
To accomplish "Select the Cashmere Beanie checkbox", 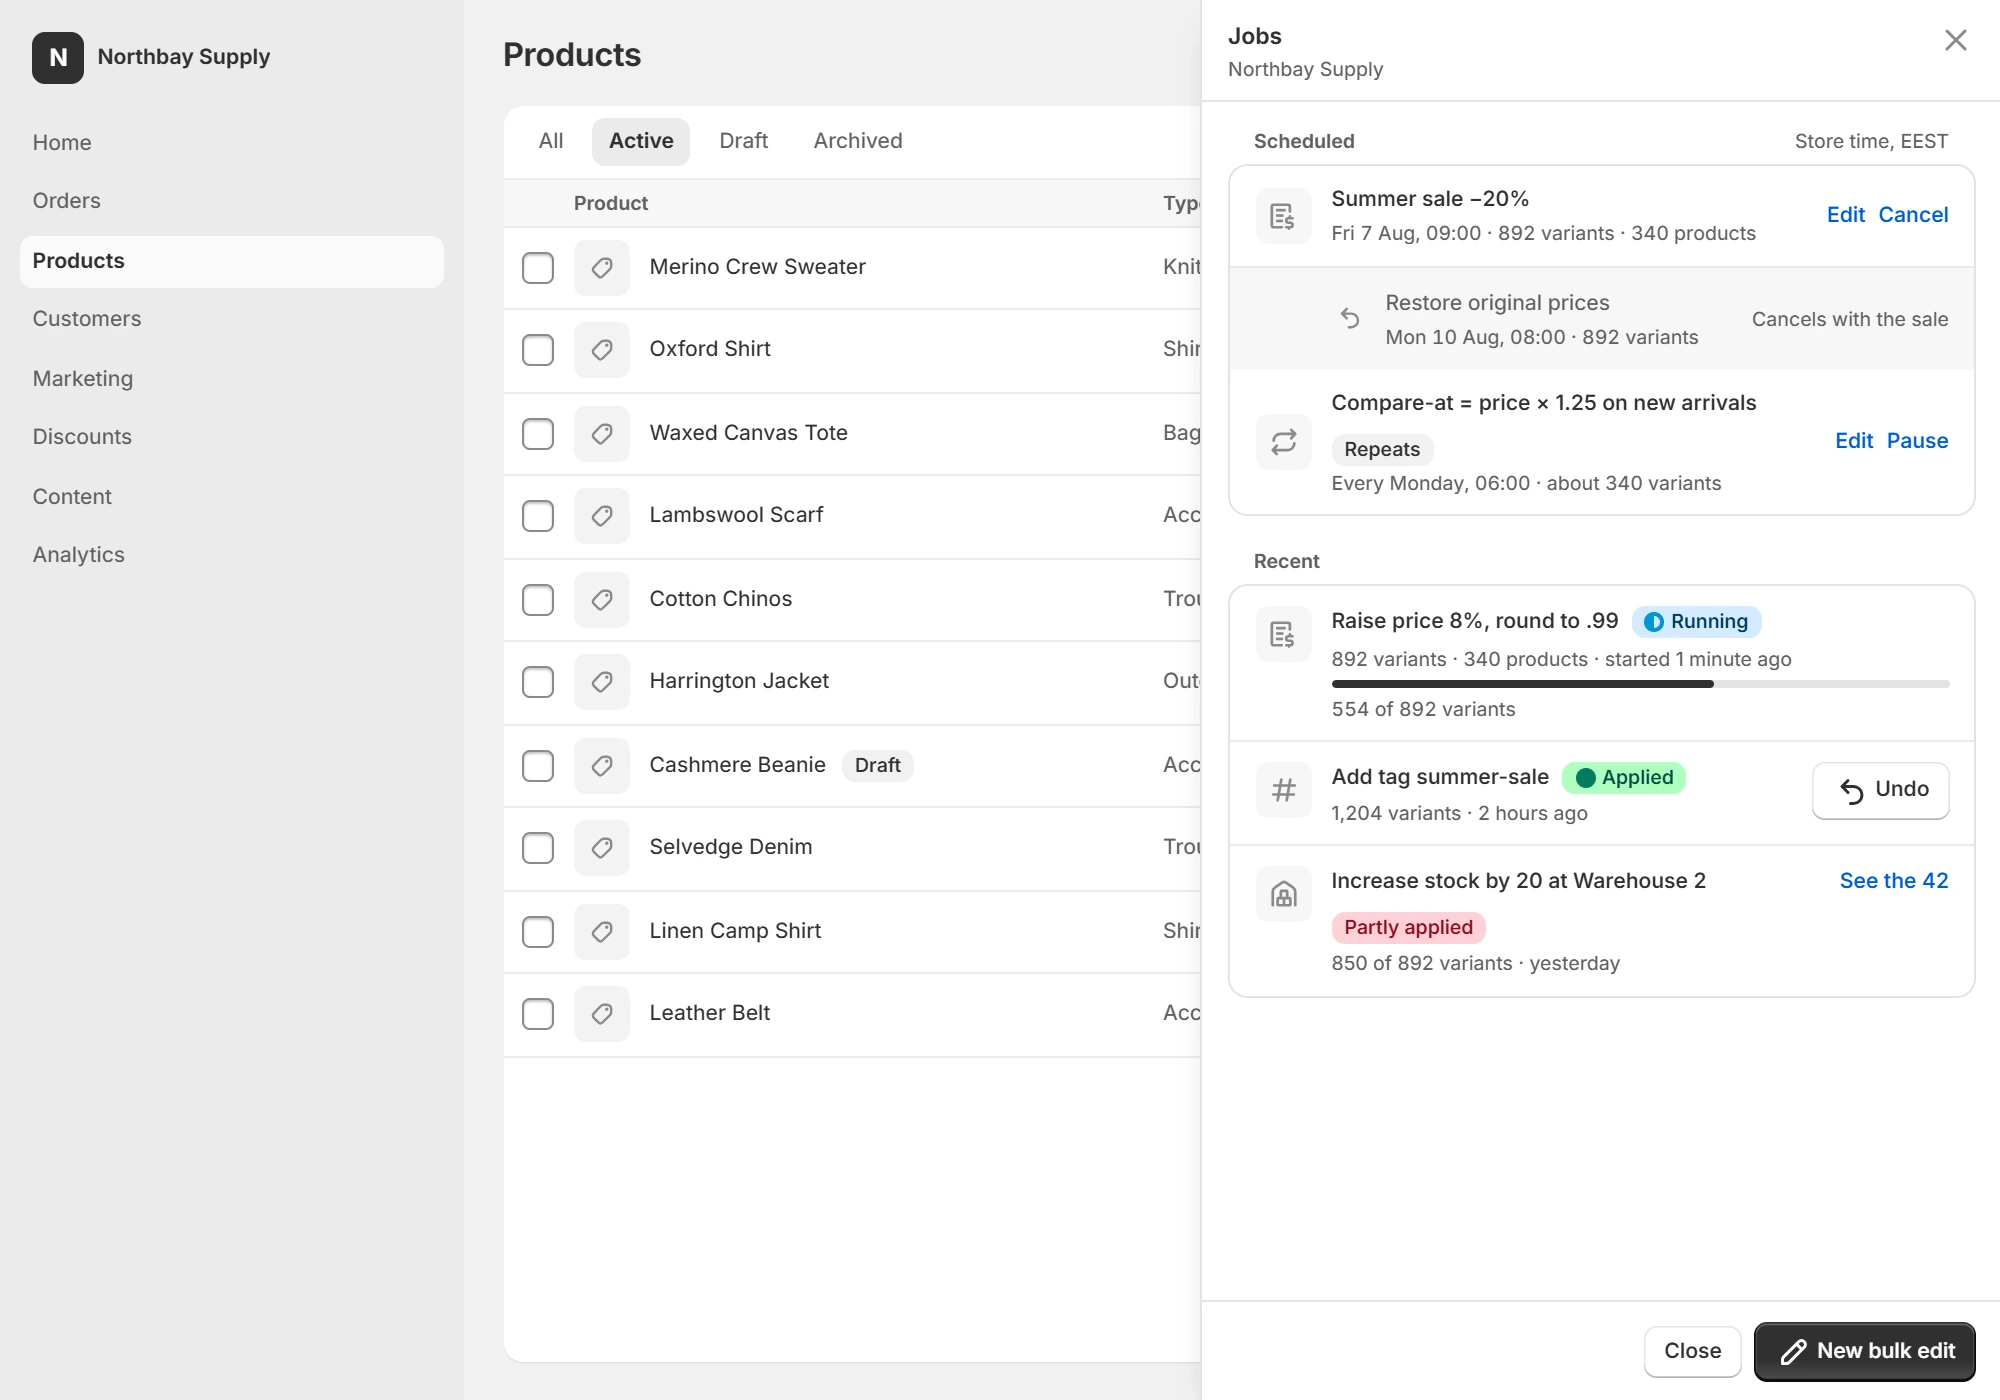I will pos(538,765).
